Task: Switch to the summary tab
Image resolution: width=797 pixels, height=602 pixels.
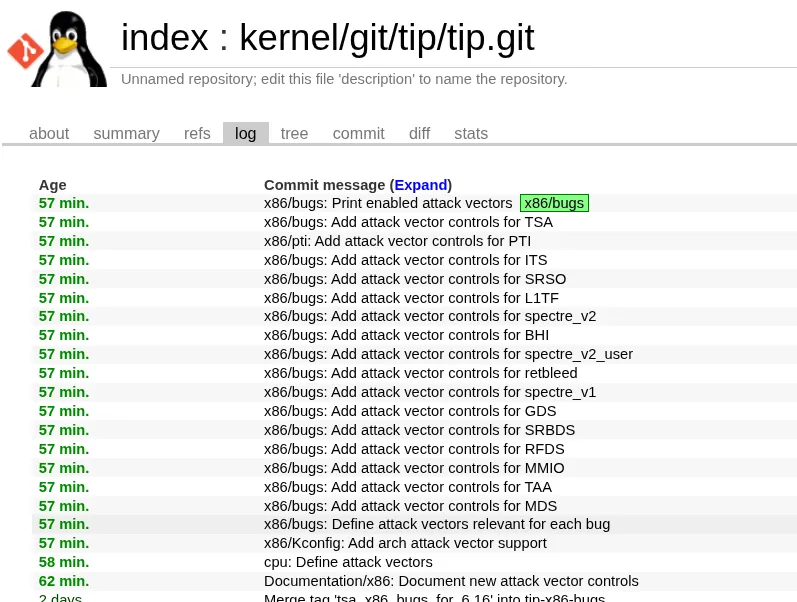Action: click(x=126, y=134)
